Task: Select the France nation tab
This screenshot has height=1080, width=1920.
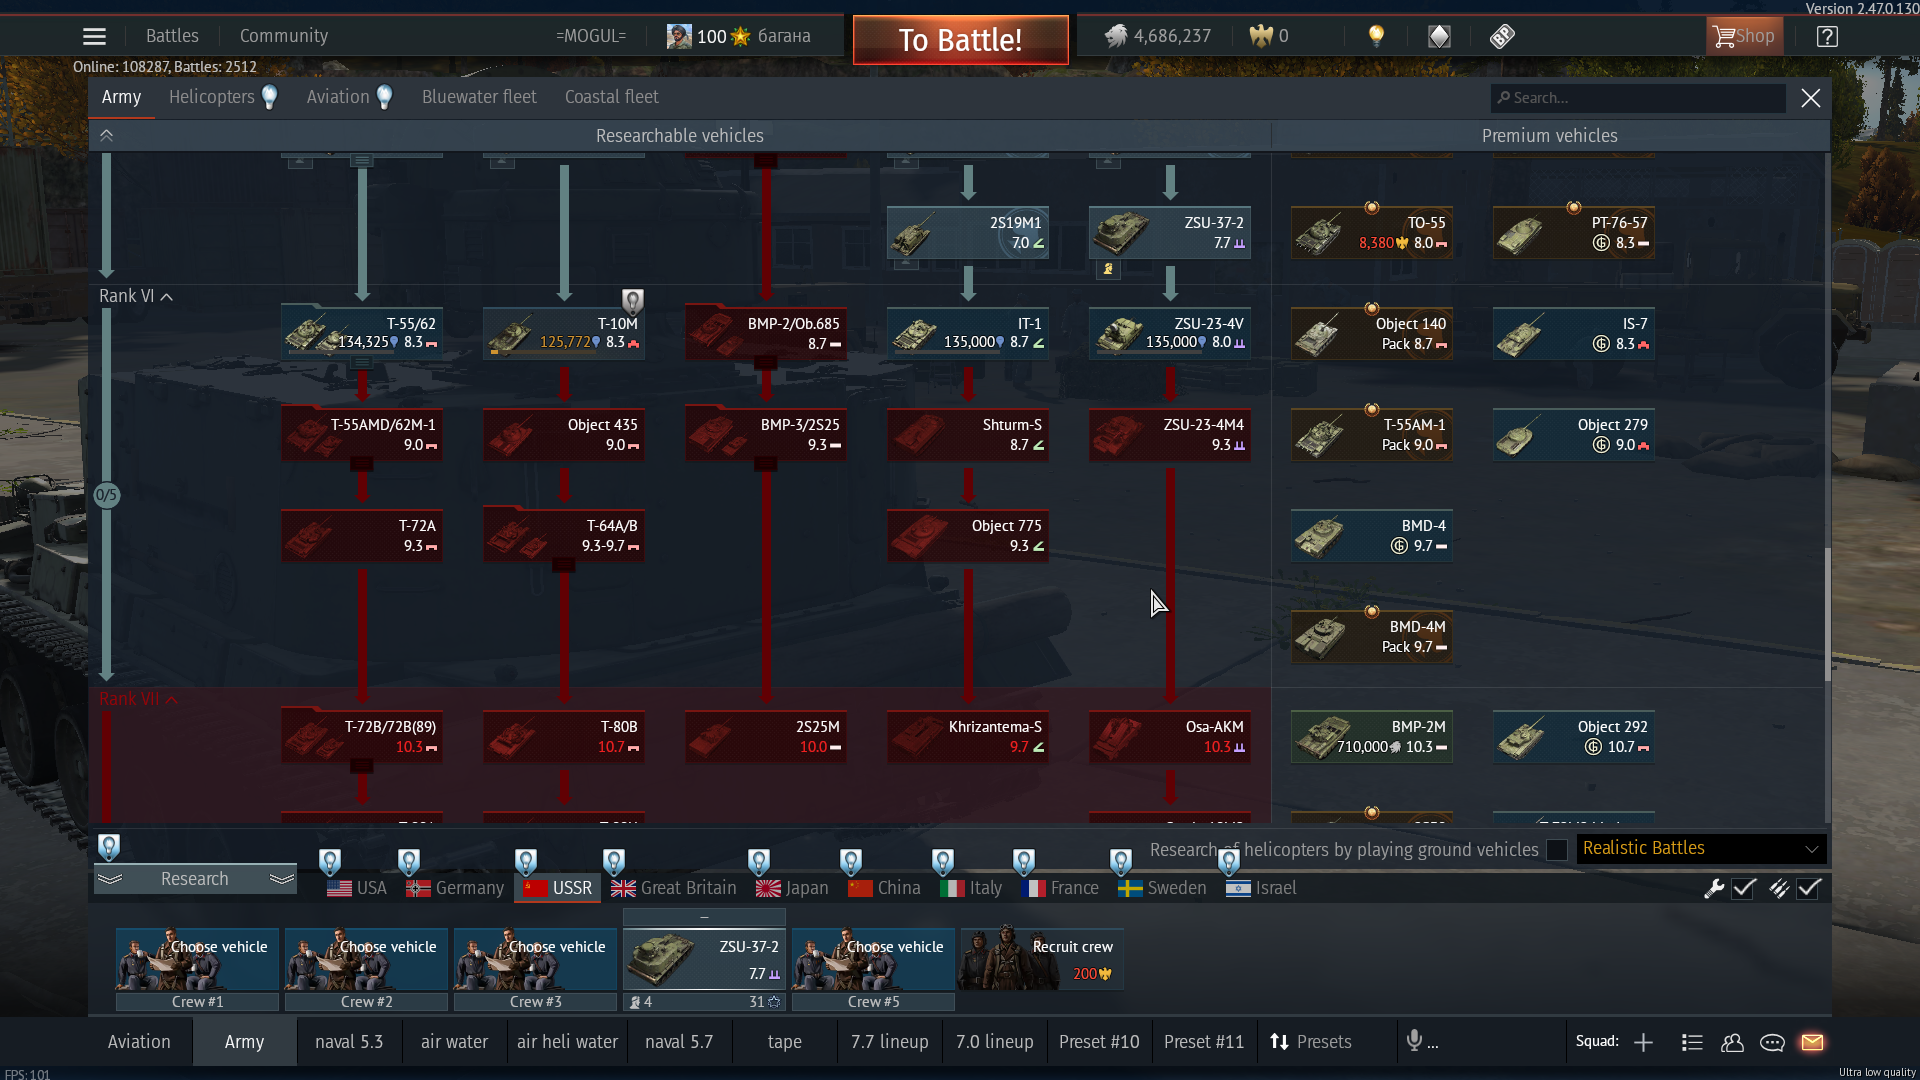Action: tap(1060, 888)
